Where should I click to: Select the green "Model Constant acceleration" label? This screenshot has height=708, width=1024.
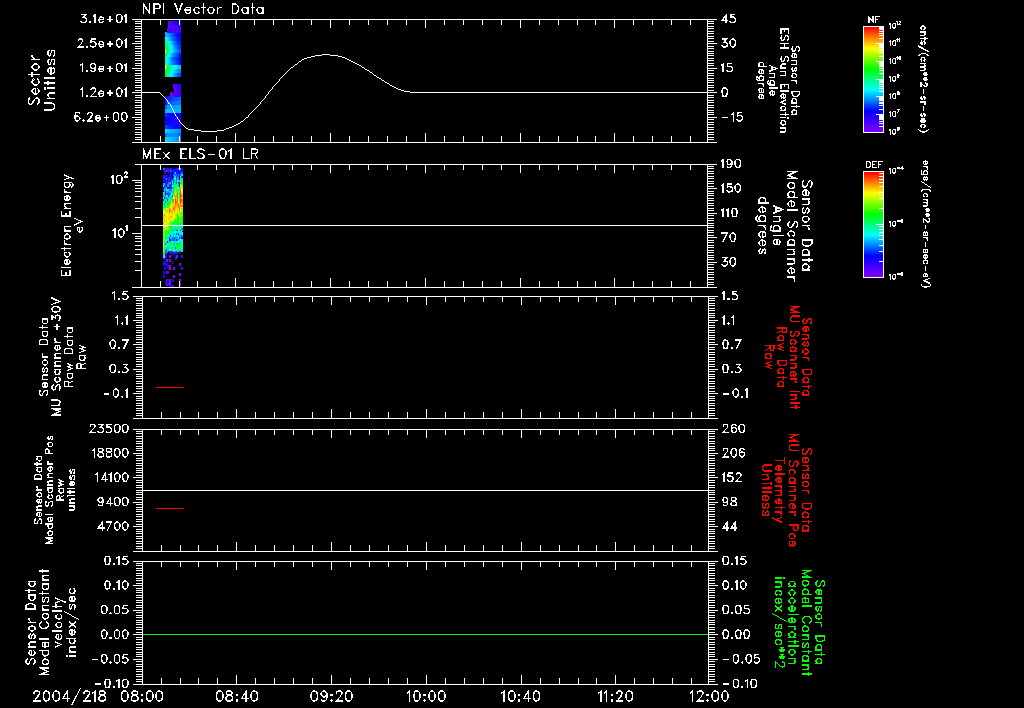click(x=801, y=623)
